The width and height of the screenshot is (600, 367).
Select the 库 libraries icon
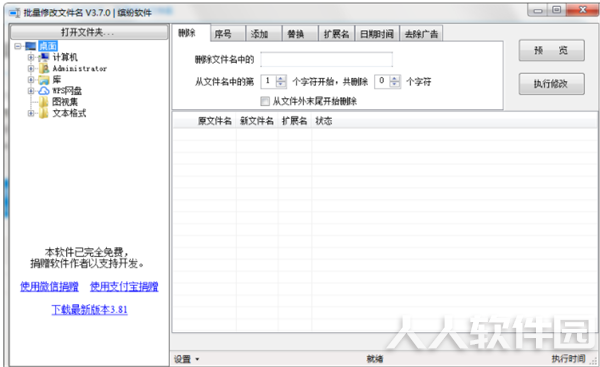[x=44, y=80]
